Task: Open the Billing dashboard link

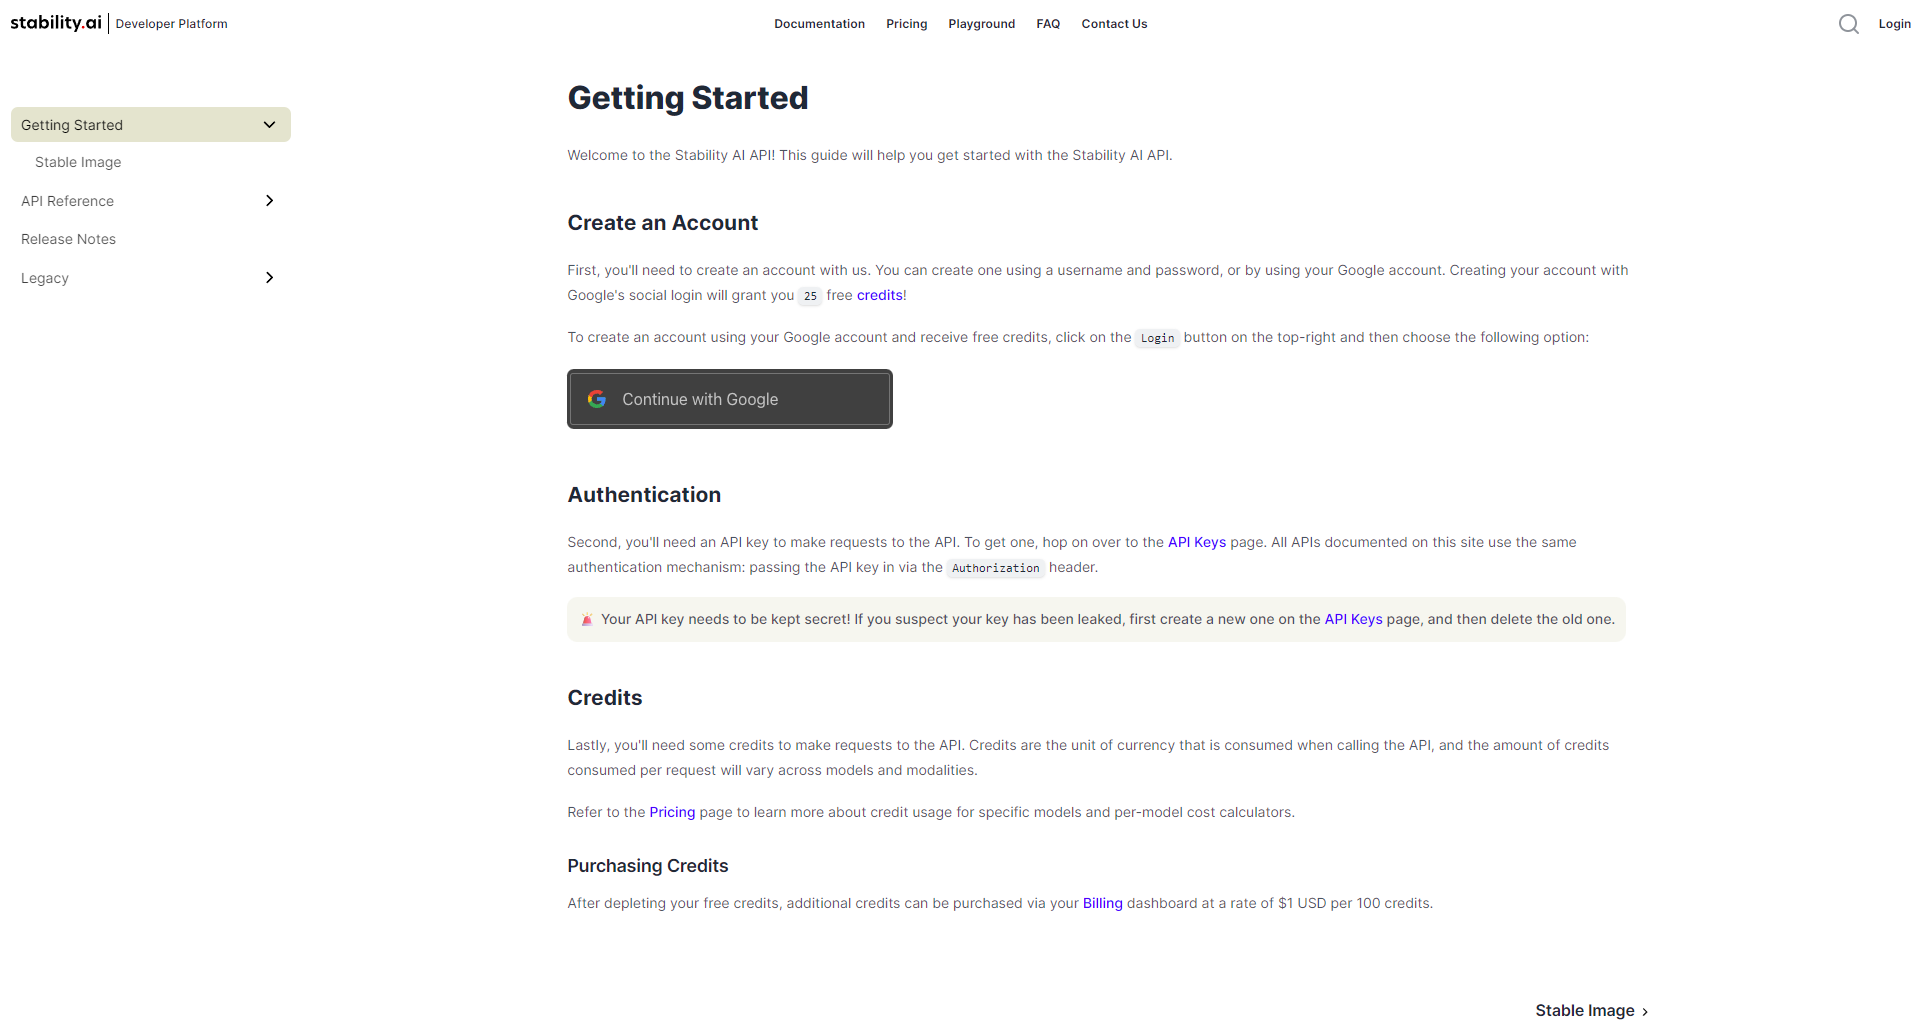Action: tap(1102, 903)
